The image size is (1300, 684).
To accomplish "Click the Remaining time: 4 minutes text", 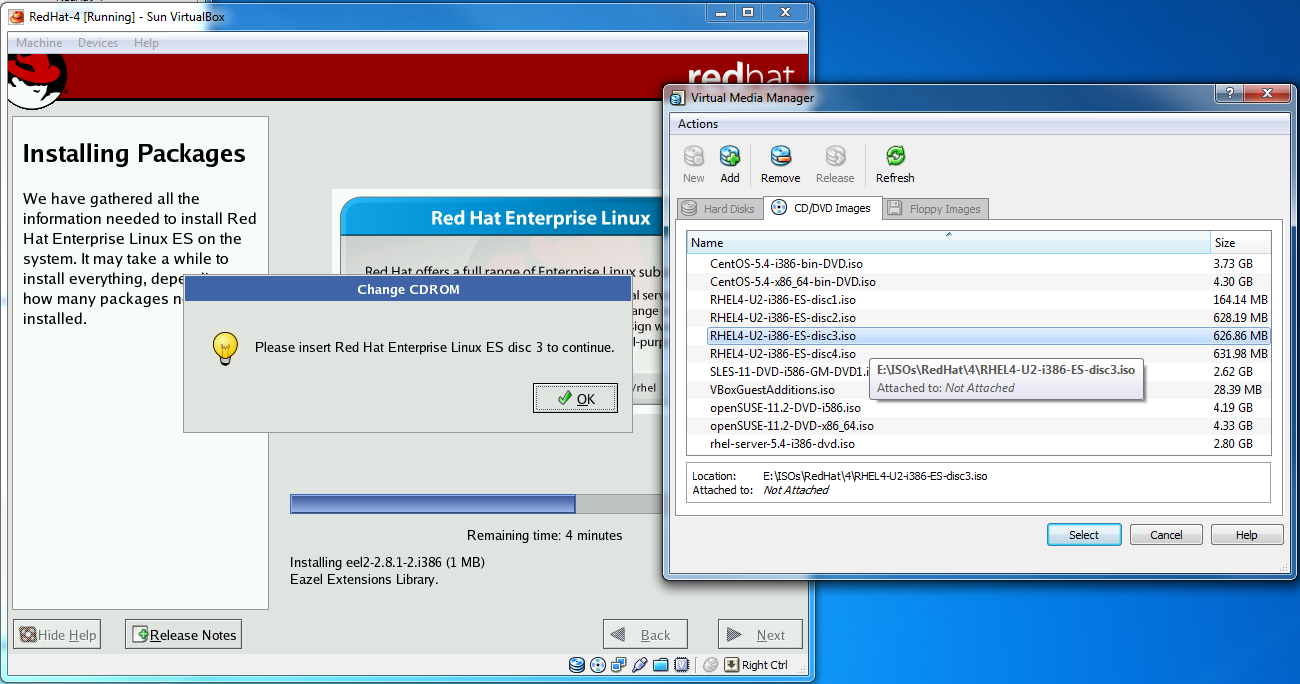I will tap(545, 535).
